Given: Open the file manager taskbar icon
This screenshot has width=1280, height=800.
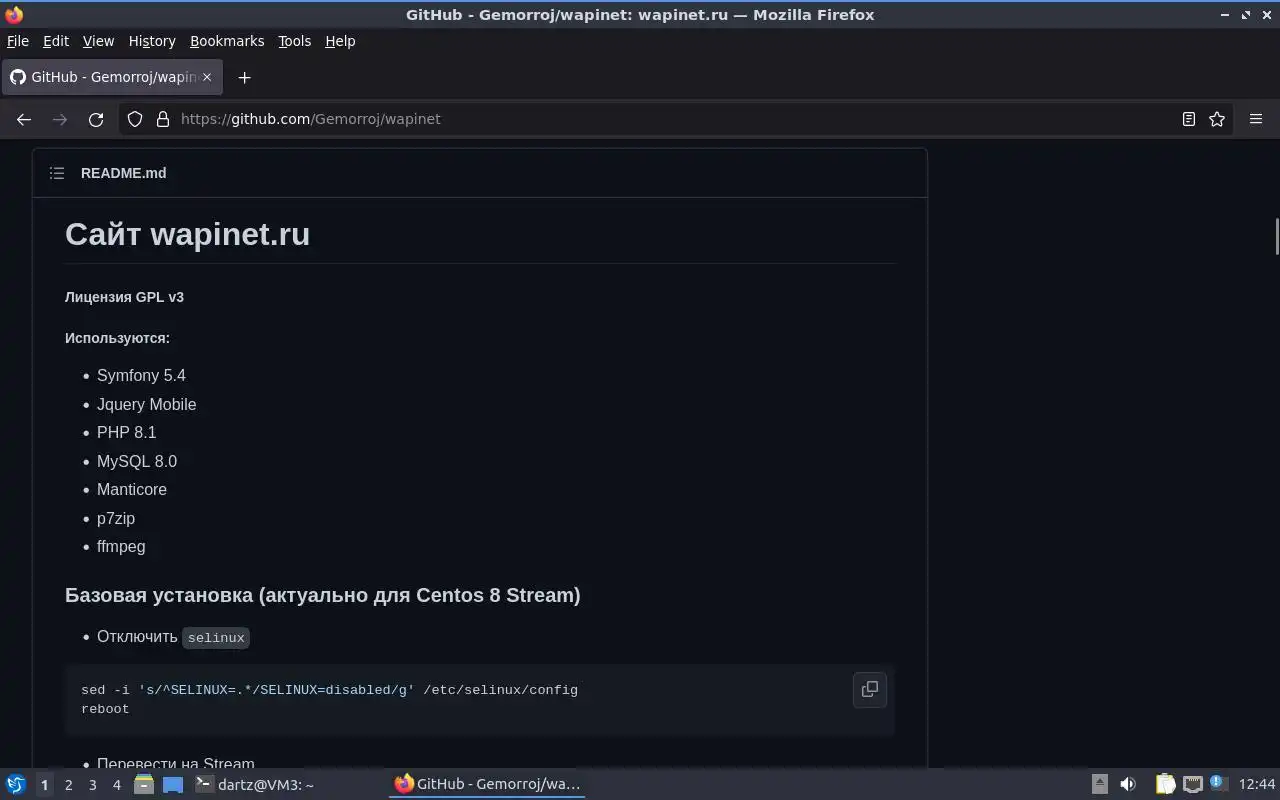Looking at the screenshot, I should click(x=144, y=784).
